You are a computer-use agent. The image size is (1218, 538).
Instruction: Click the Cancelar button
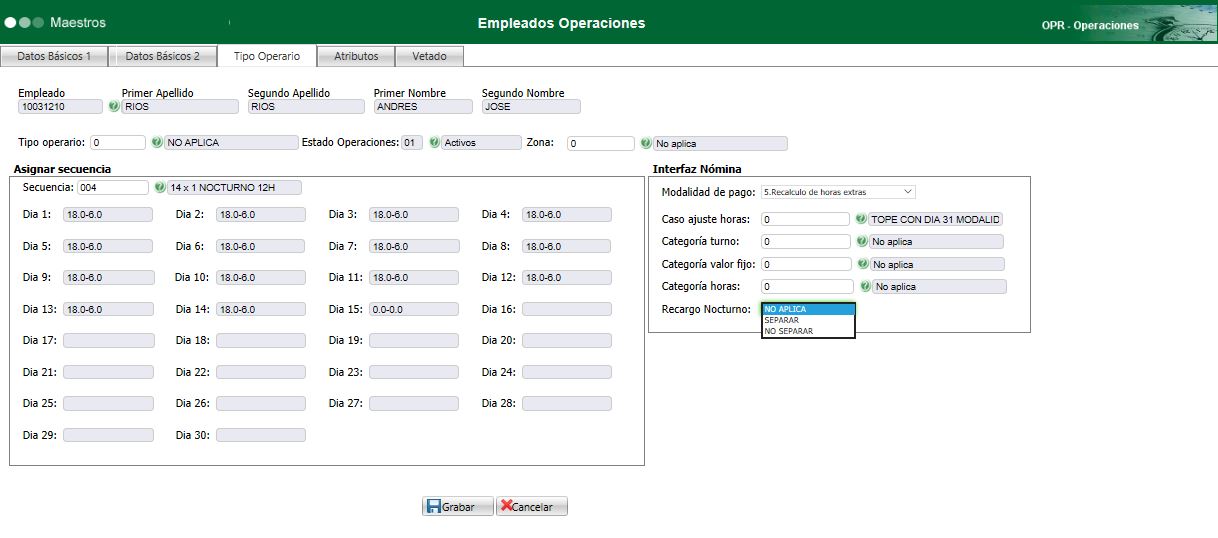pos(531,506)
